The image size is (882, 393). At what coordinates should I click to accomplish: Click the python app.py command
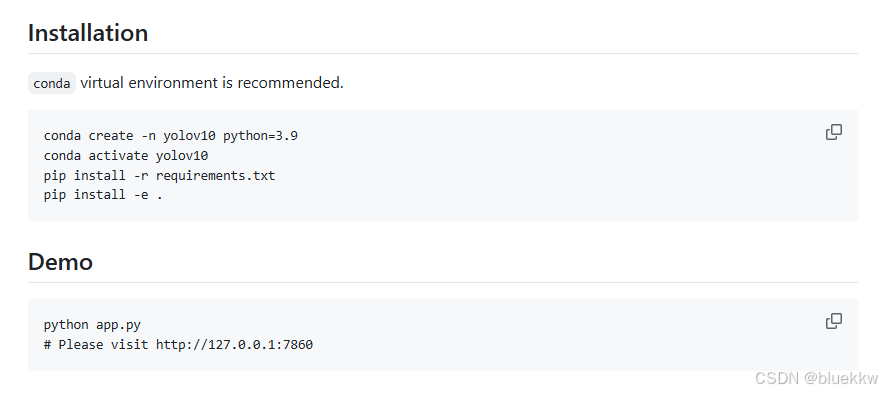click(92, 325)
